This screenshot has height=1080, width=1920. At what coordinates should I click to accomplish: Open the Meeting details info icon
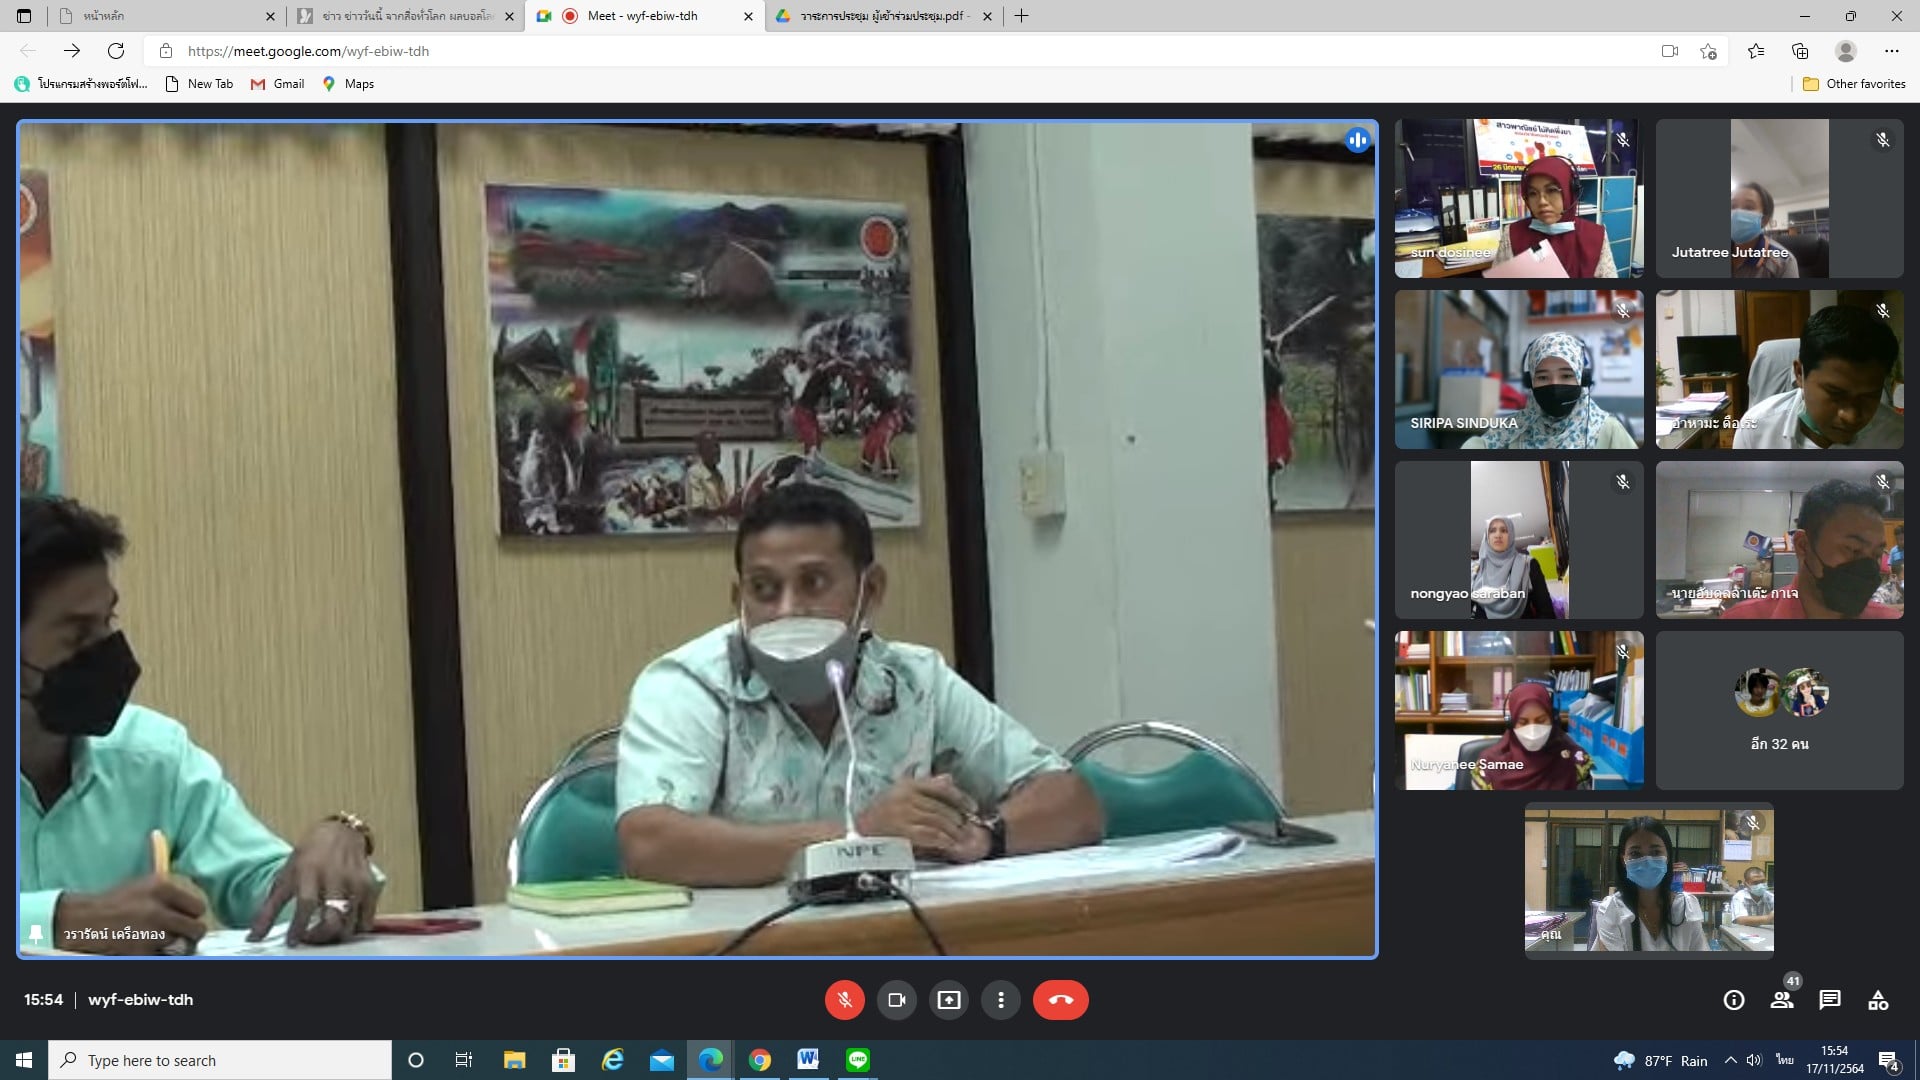click(x=1734, y=1000)
